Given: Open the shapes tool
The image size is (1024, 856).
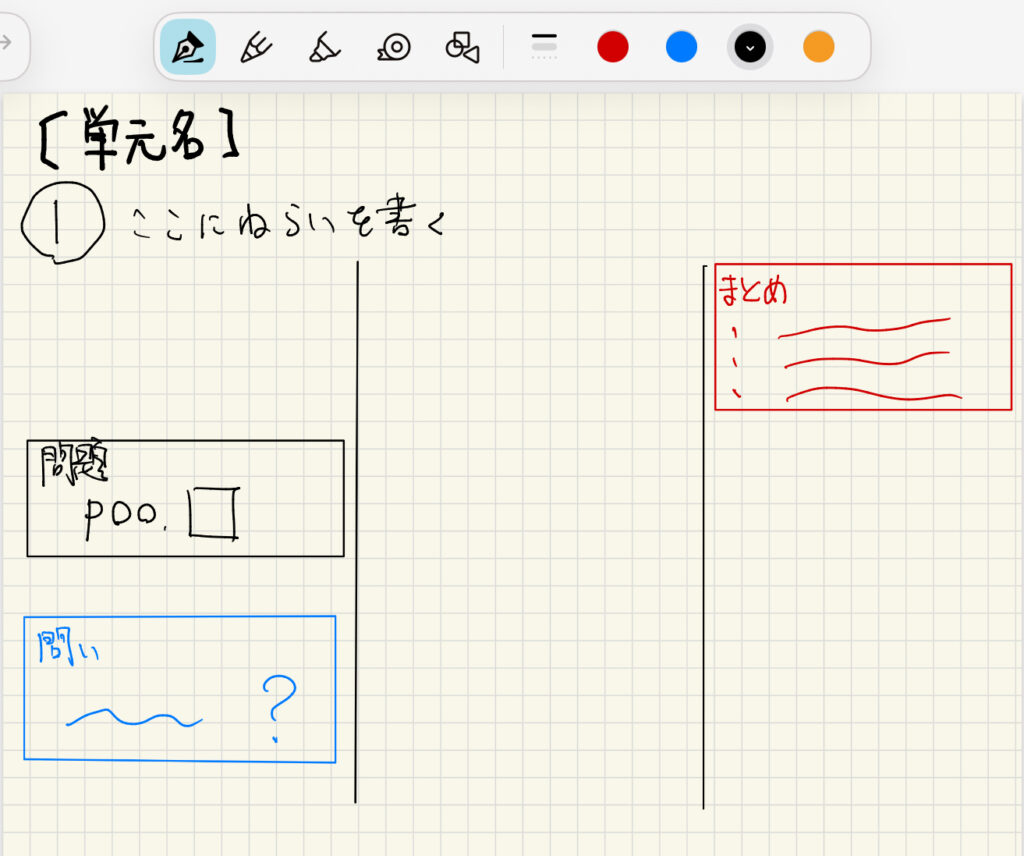Looking at the screenshot, I should pyautogui.click(x=462, y=47).
